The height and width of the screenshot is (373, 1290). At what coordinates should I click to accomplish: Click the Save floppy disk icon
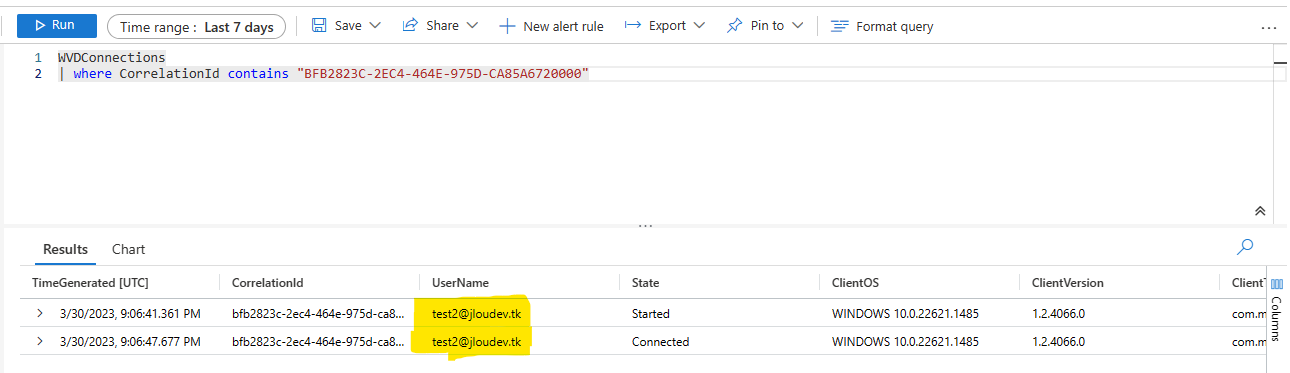click(319, 26)
